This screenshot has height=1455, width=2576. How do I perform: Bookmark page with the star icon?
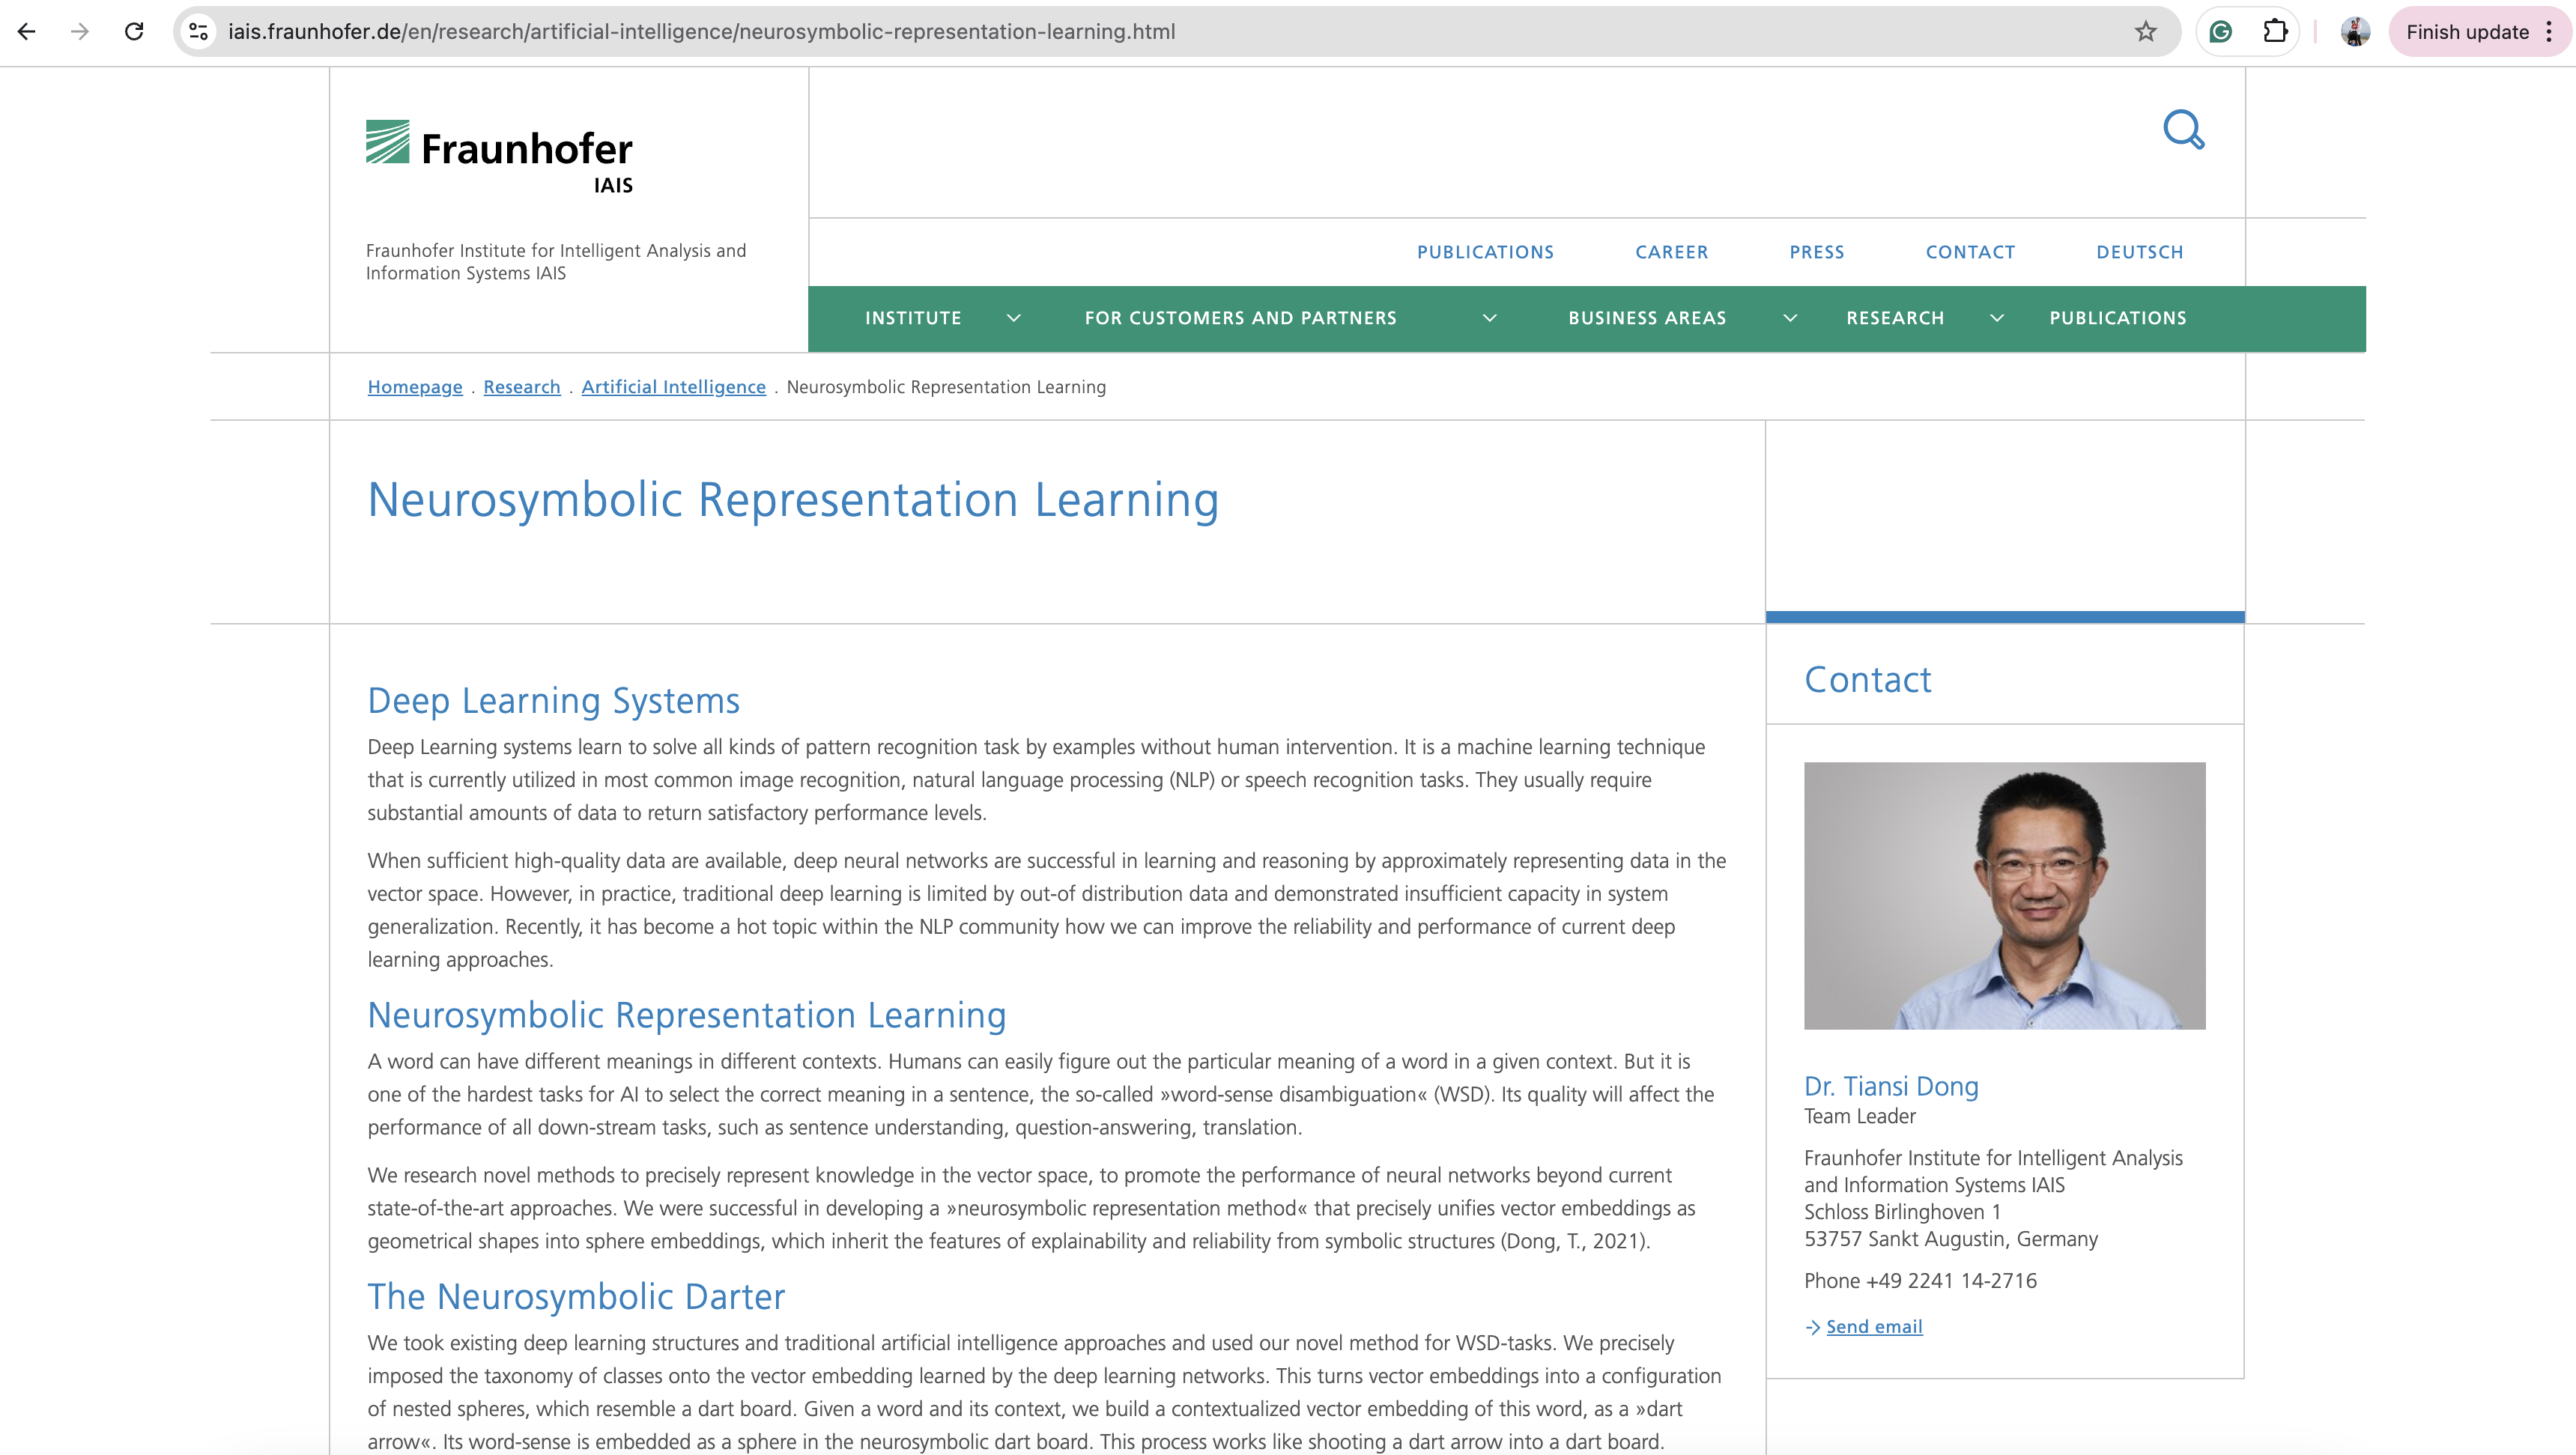2145,32
